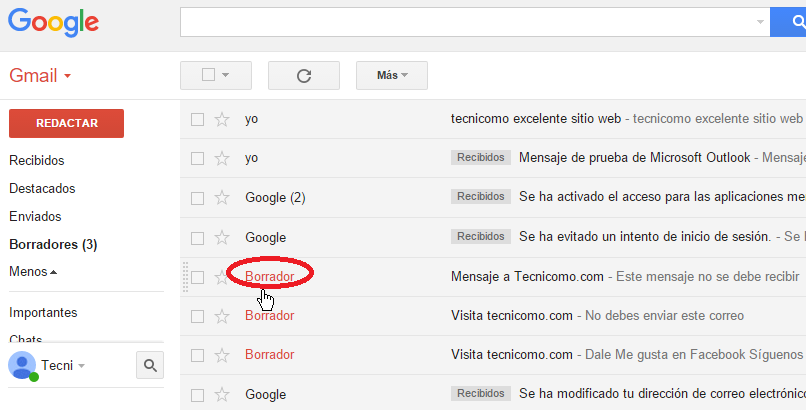The image size is (806, 410).
Task: Open the Destacados folder
Action: point(42,189)
